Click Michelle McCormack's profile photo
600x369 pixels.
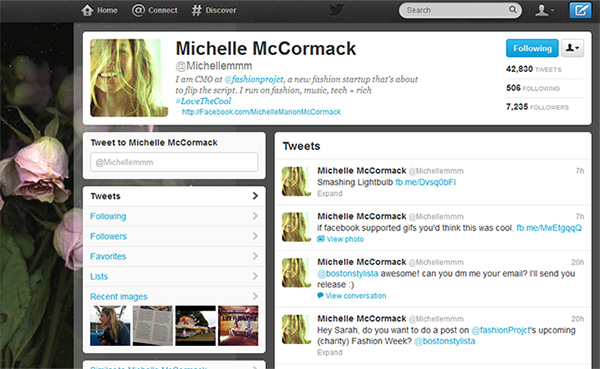pos(129,78)
